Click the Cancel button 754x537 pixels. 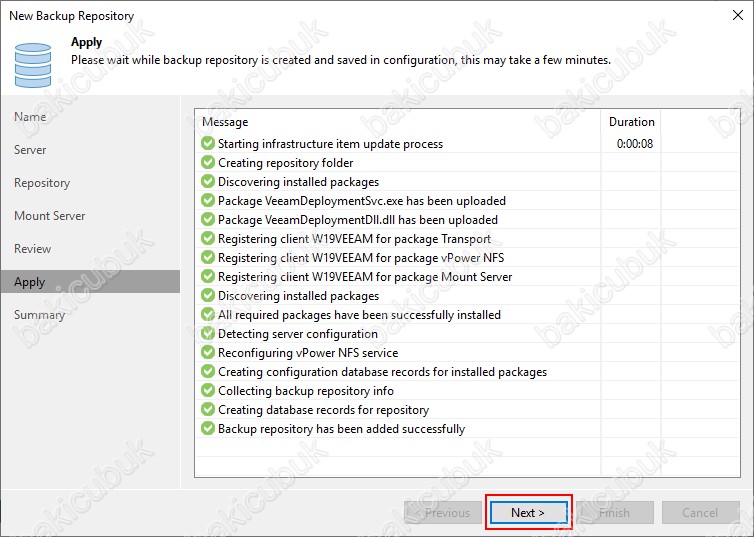pos(700,512)
